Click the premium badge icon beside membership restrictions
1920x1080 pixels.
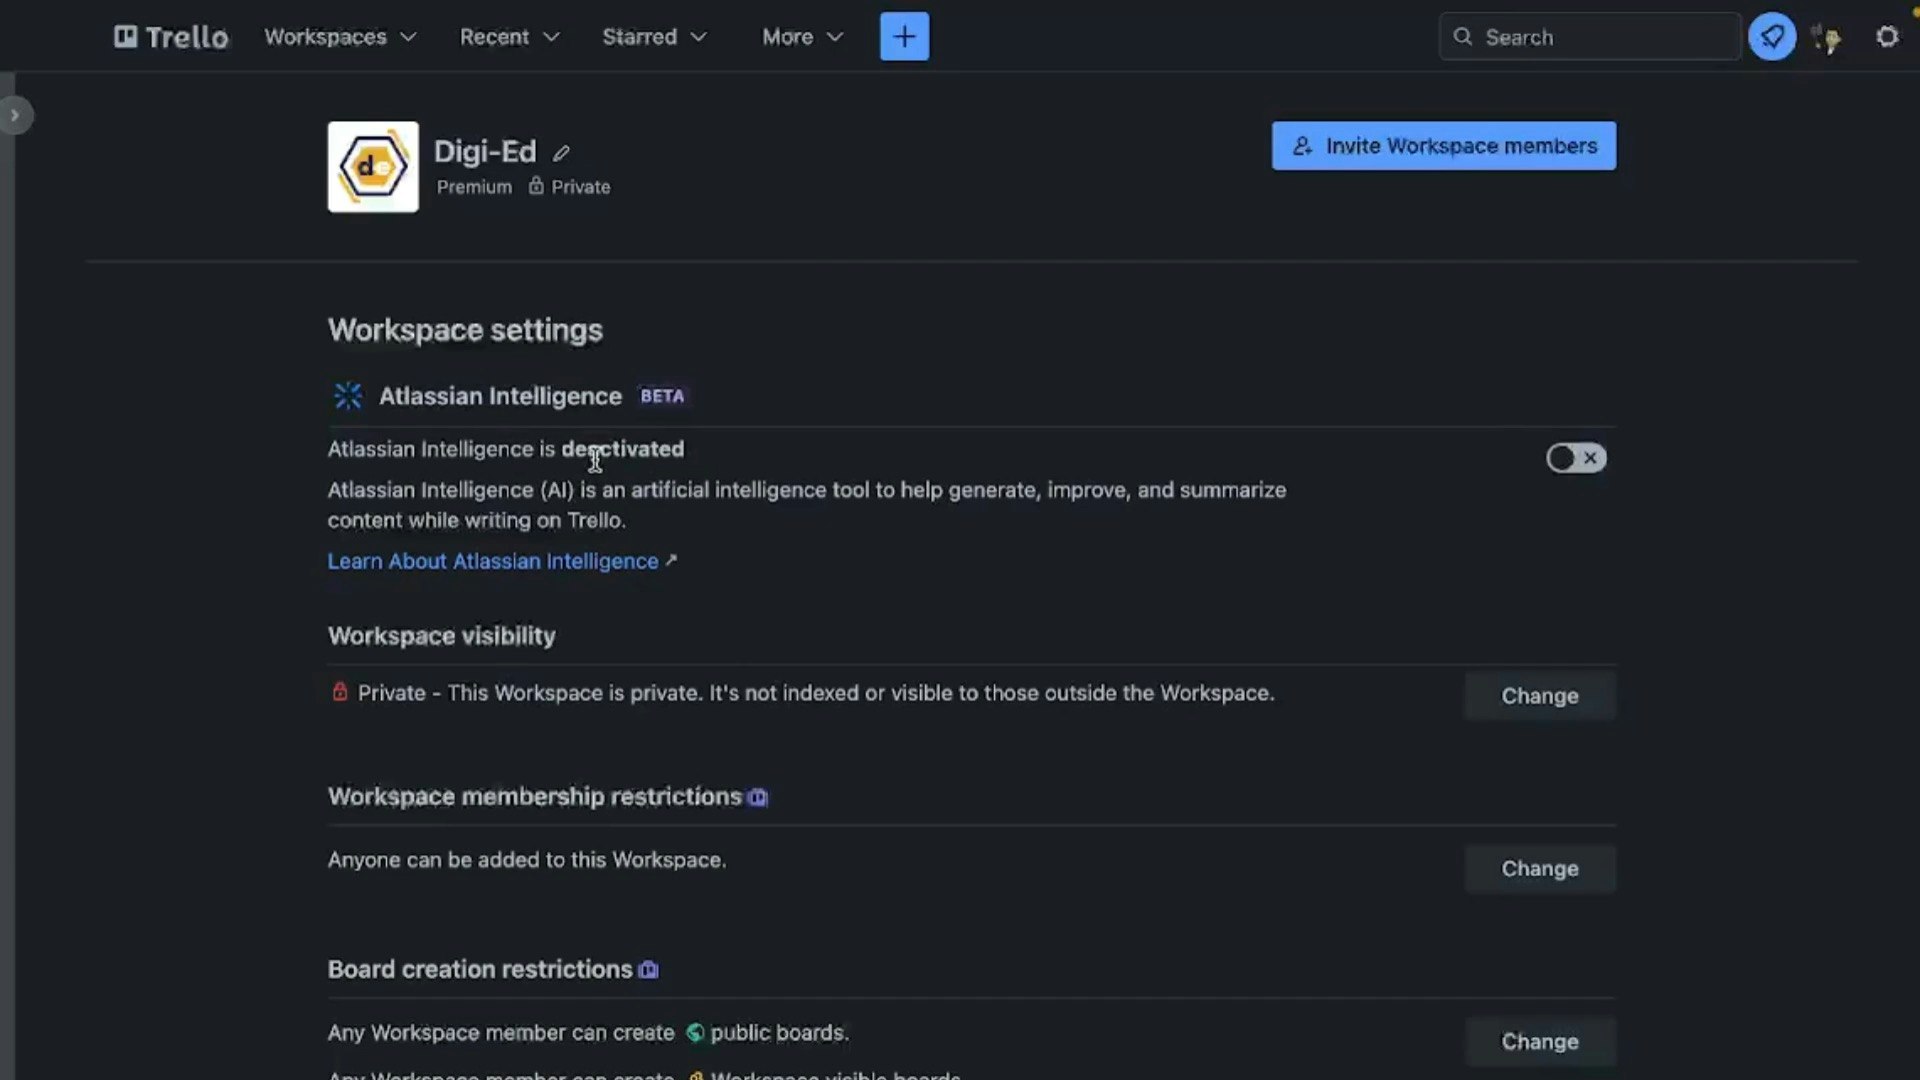pos(758,798)
